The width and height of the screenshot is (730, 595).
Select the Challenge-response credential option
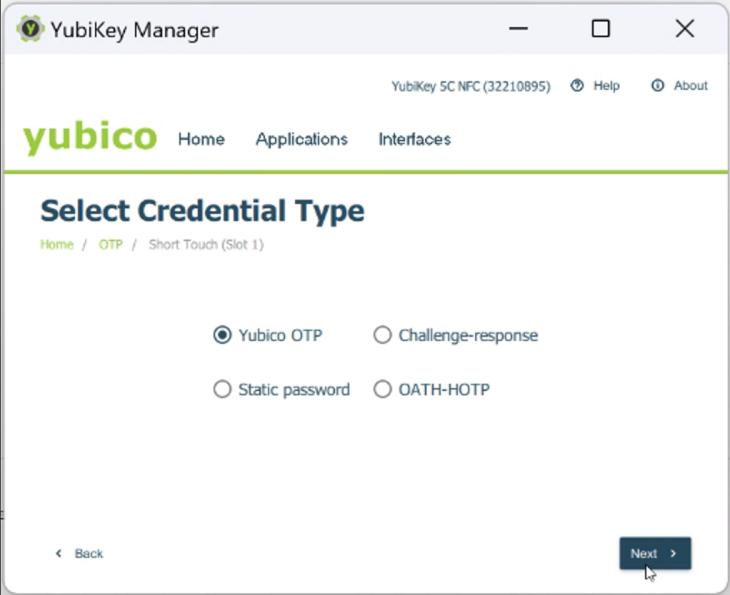(x=382, y=335)
